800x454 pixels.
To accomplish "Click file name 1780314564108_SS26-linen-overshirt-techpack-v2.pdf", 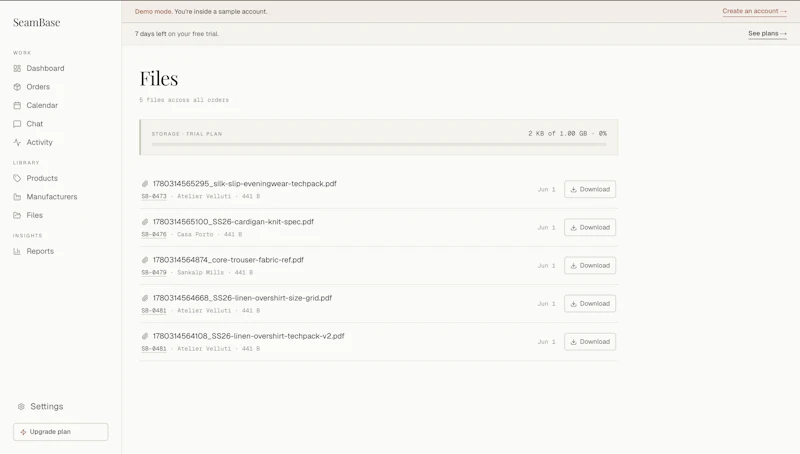I will (248, 336).
